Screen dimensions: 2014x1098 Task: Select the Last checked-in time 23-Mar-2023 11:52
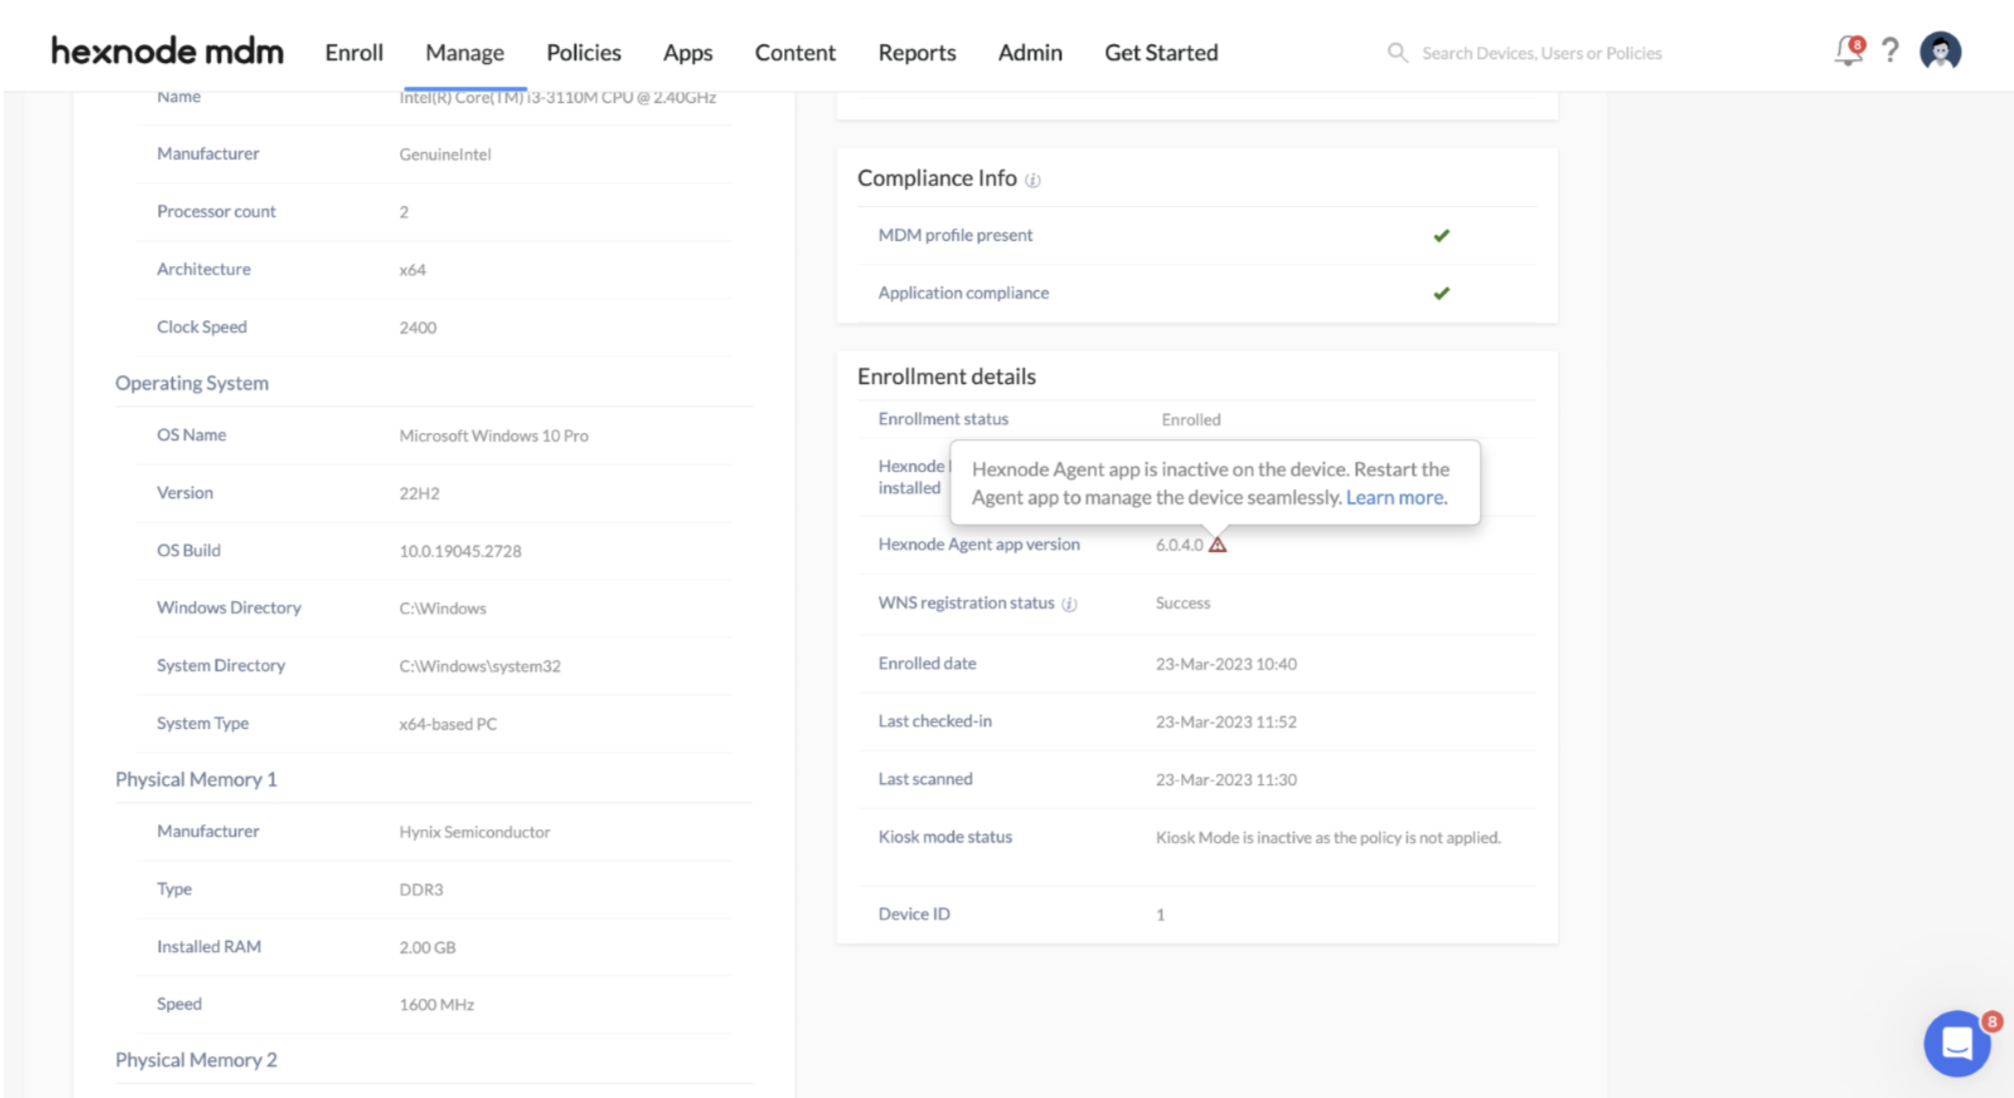[1226, 722]
